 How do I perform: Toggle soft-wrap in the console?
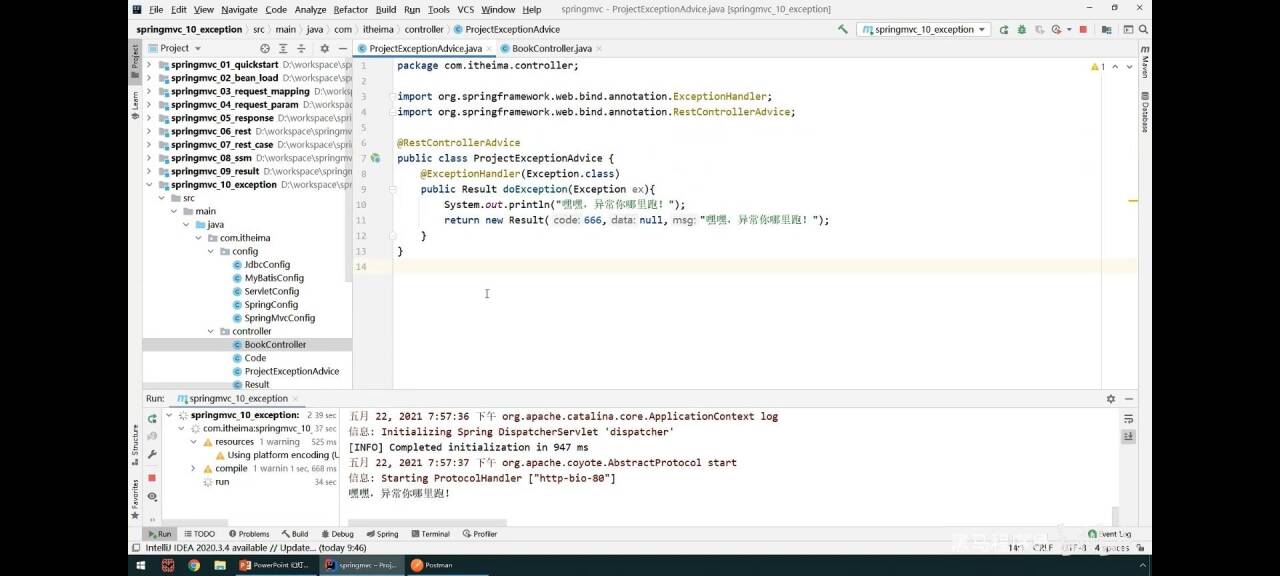coord(1129,420)
